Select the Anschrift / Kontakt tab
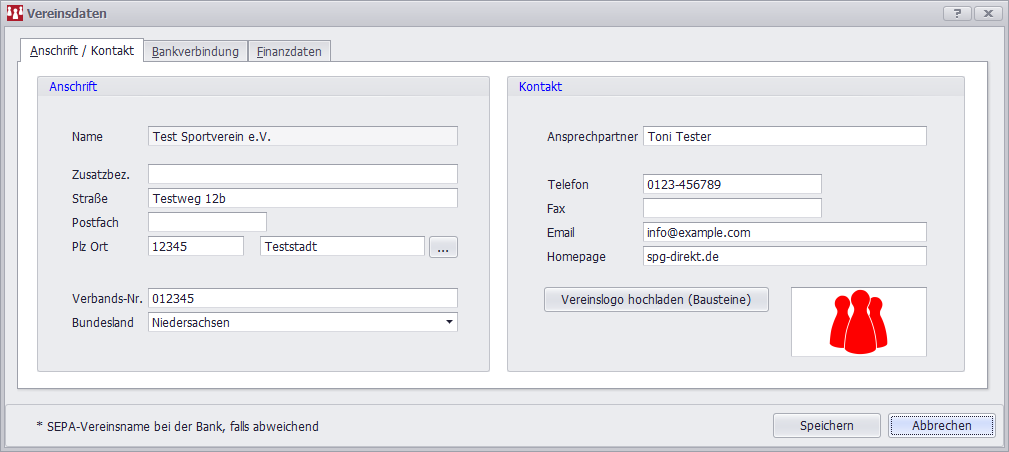The image size is (1009, 452). click(x=82, y=50)
